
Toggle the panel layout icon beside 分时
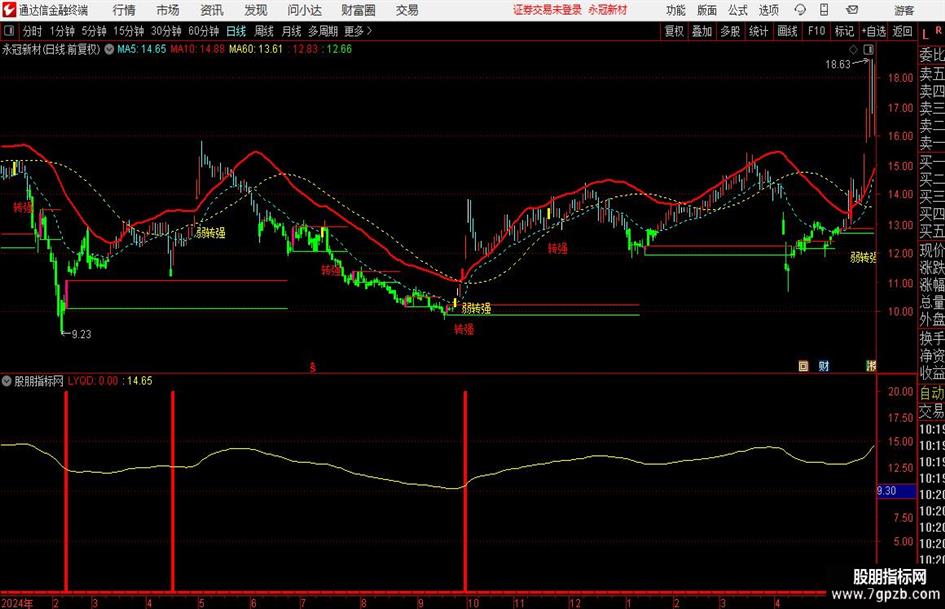pos(8,31)
